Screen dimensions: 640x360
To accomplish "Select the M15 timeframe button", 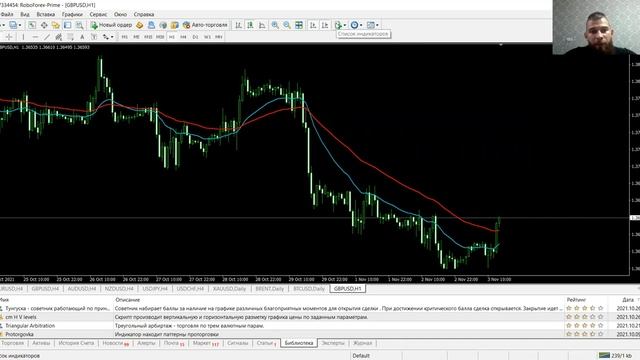I will click(148, 37).
